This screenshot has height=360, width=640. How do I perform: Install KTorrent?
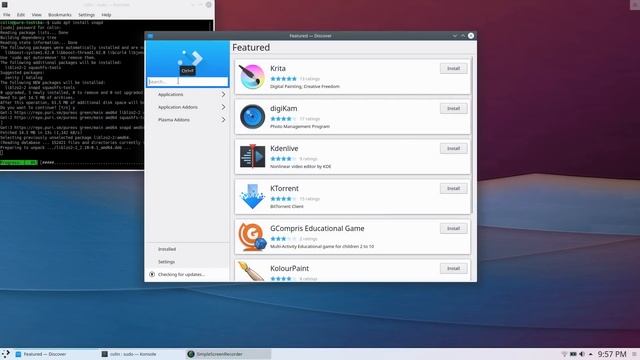453,189
